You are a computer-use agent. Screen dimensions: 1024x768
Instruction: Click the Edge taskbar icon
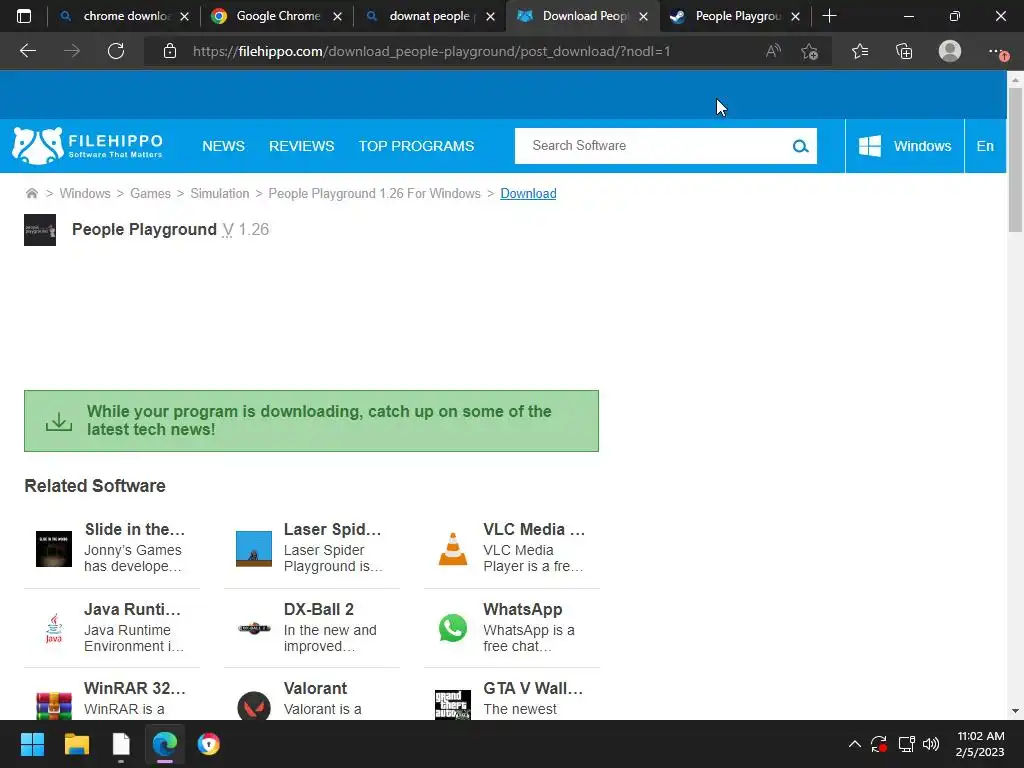point(165,744)
